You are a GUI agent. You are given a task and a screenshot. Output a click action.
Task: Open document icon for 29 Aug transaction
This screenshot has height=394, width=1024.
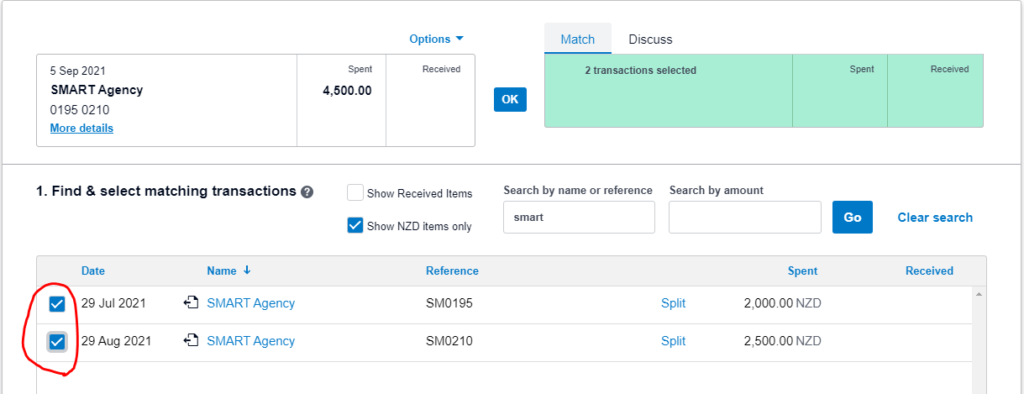tap(191, 340)
